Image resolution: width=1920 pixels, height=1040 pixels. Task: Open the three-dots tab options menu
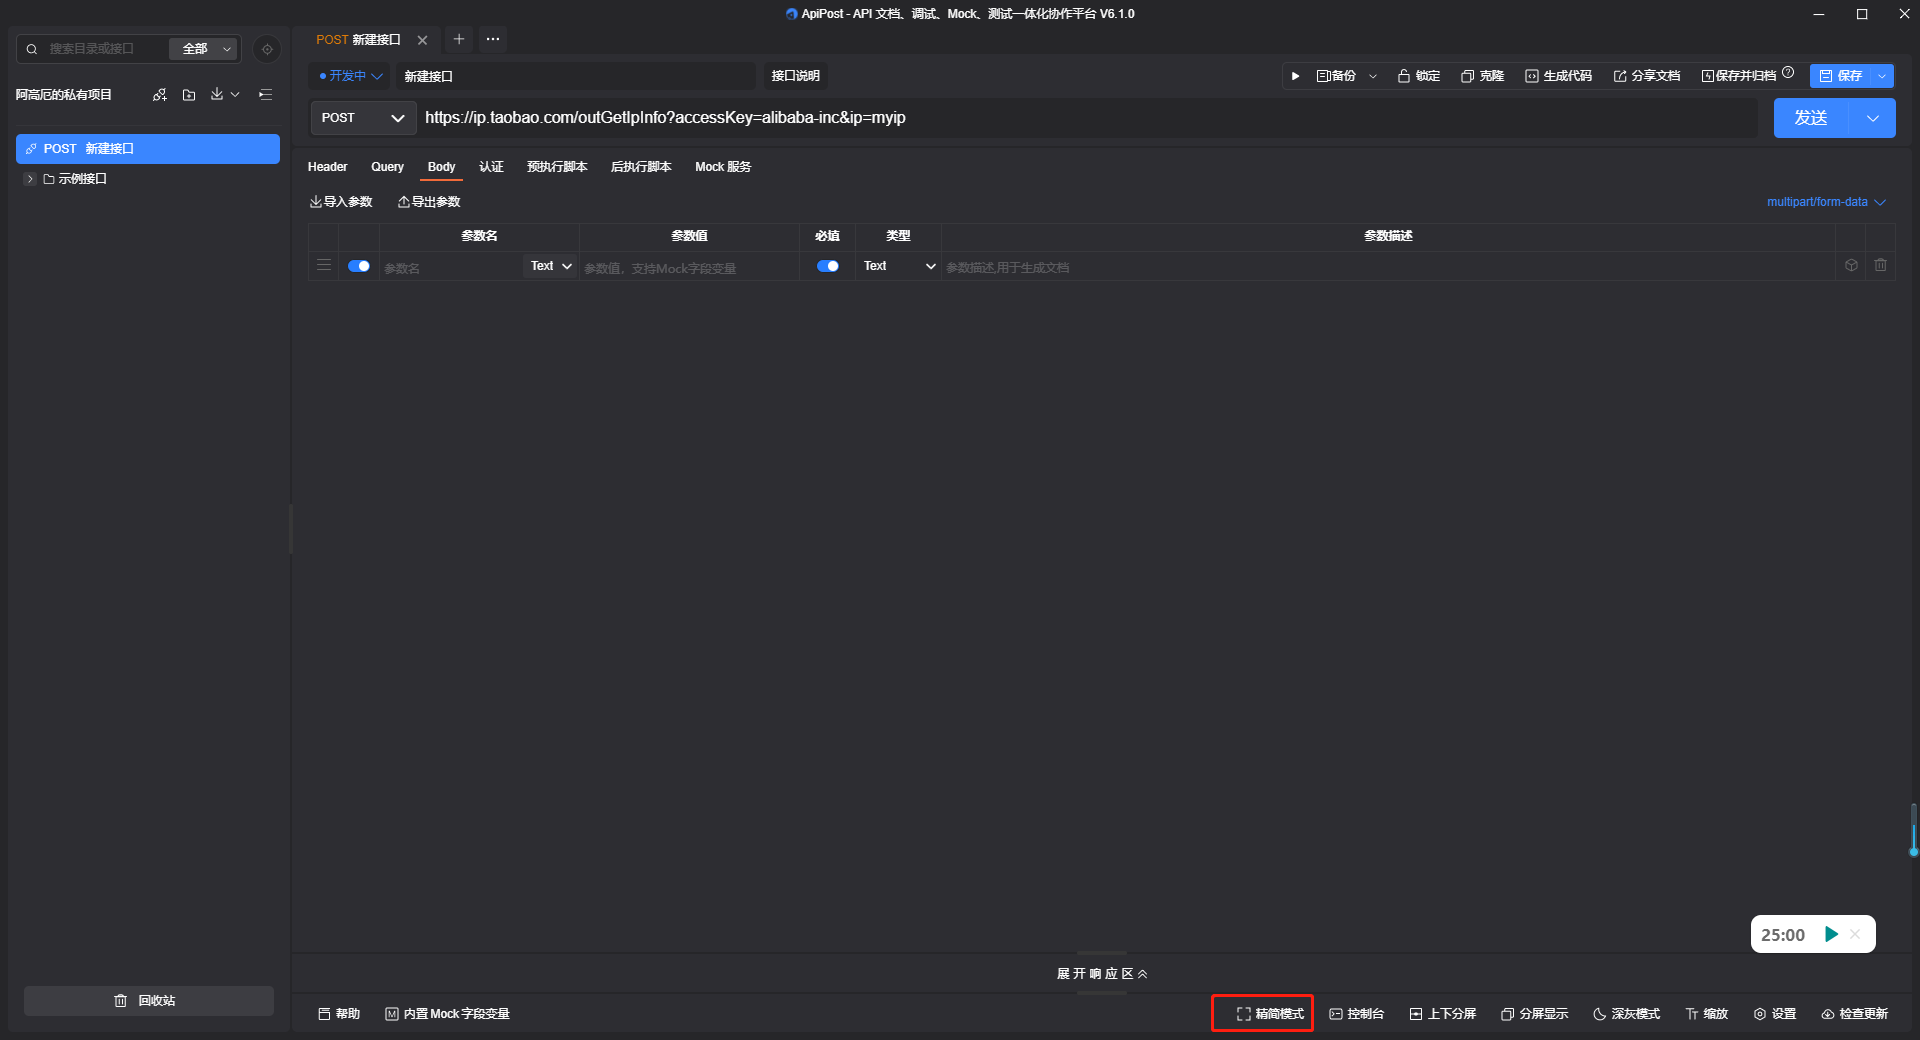click(493, 39)
